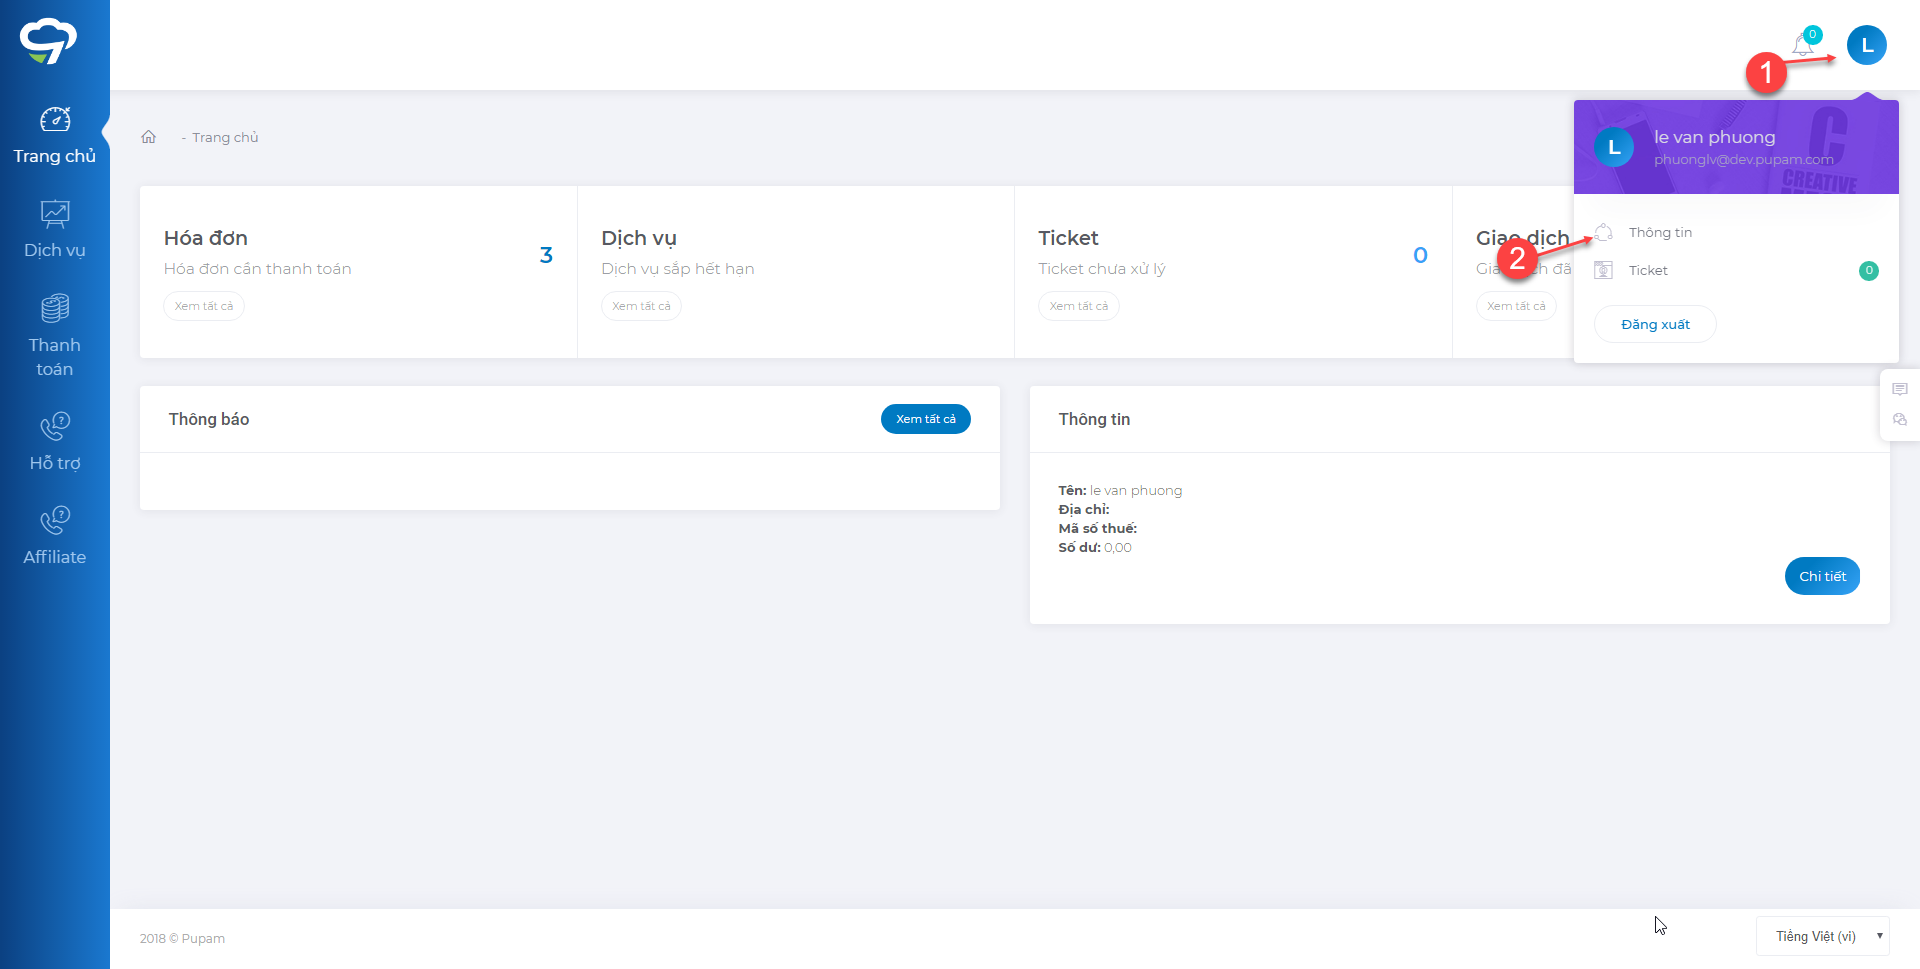Open Hỗ trợ support section

[55, 442]
